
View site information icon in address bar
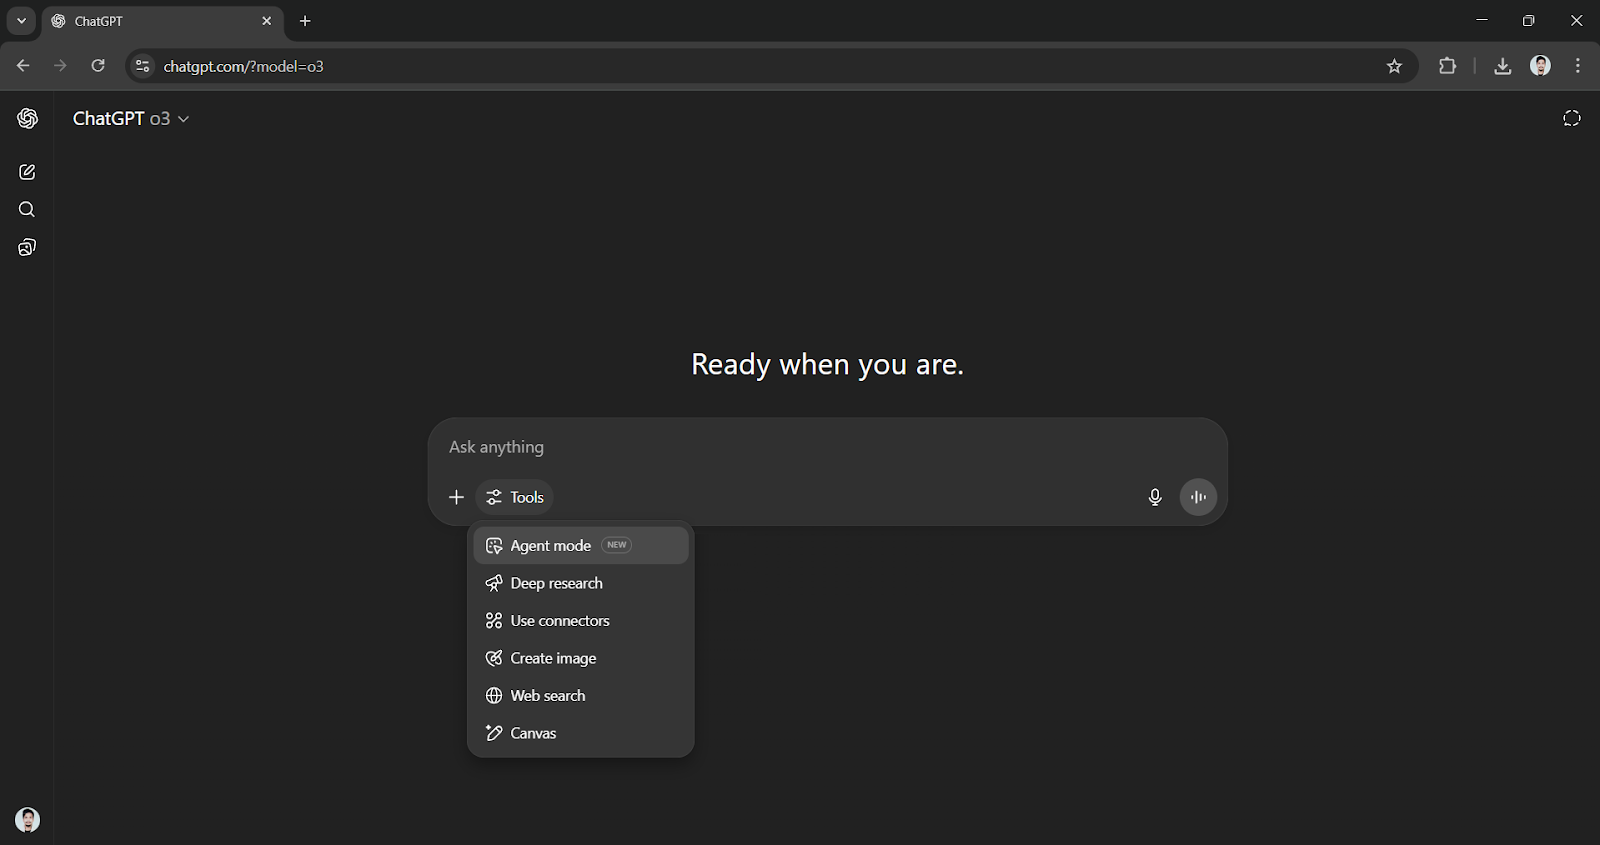point(142,66)
